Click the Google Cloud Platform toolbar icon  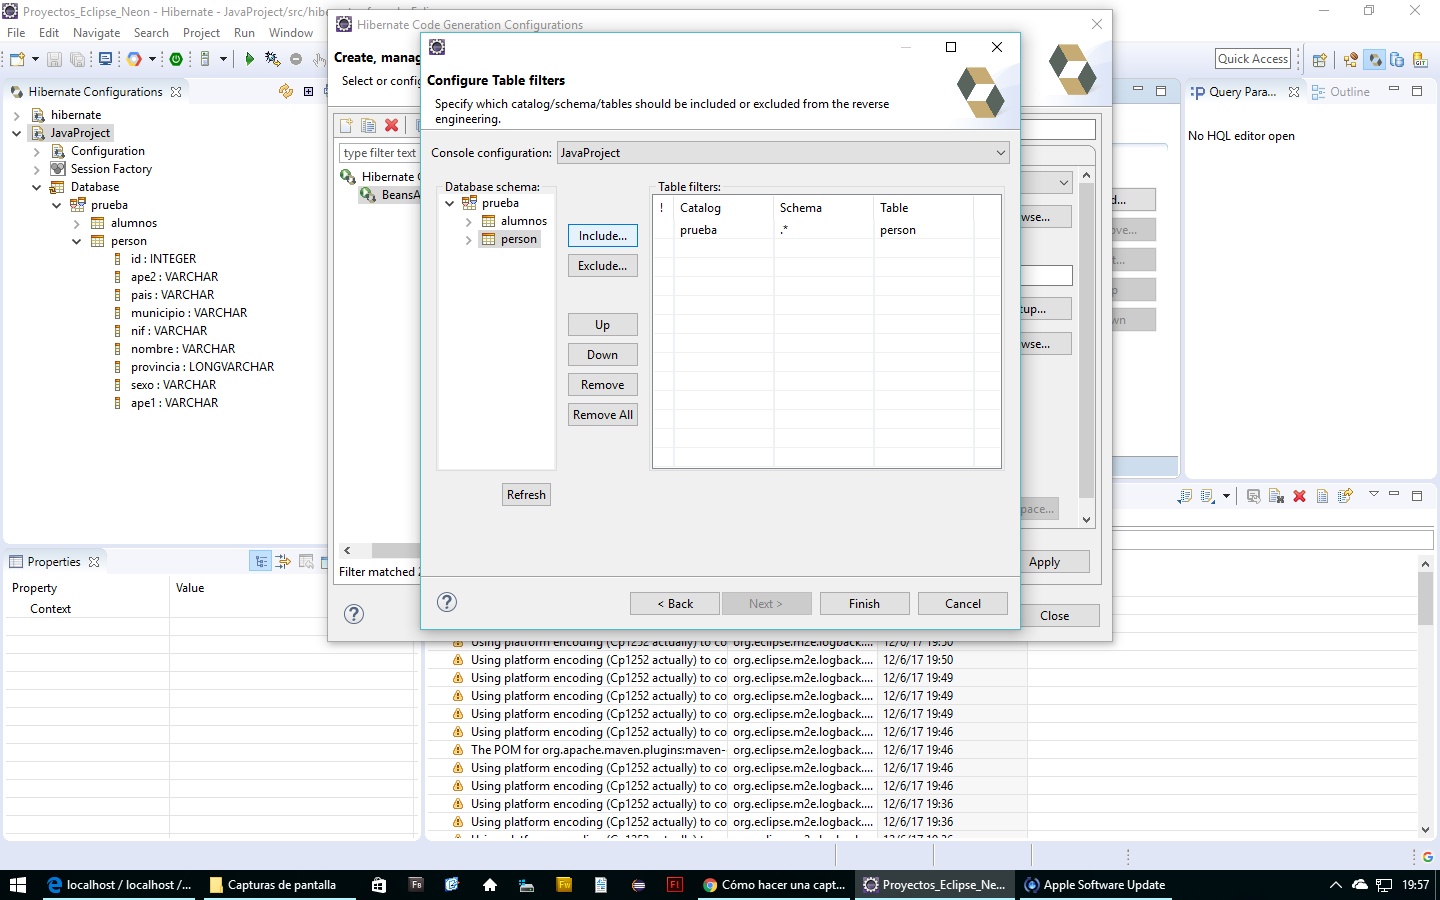point(134,59)
